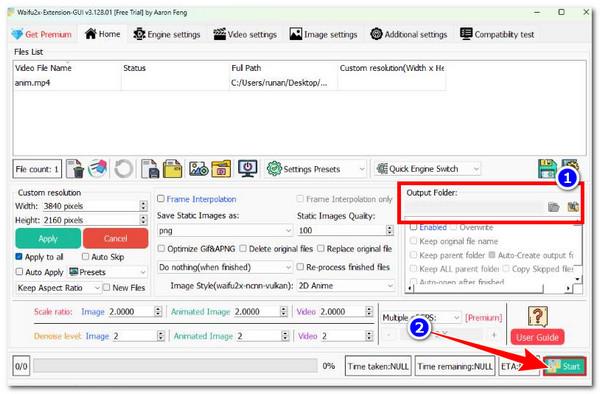Click the Output Folder path field

click(474, 207)
